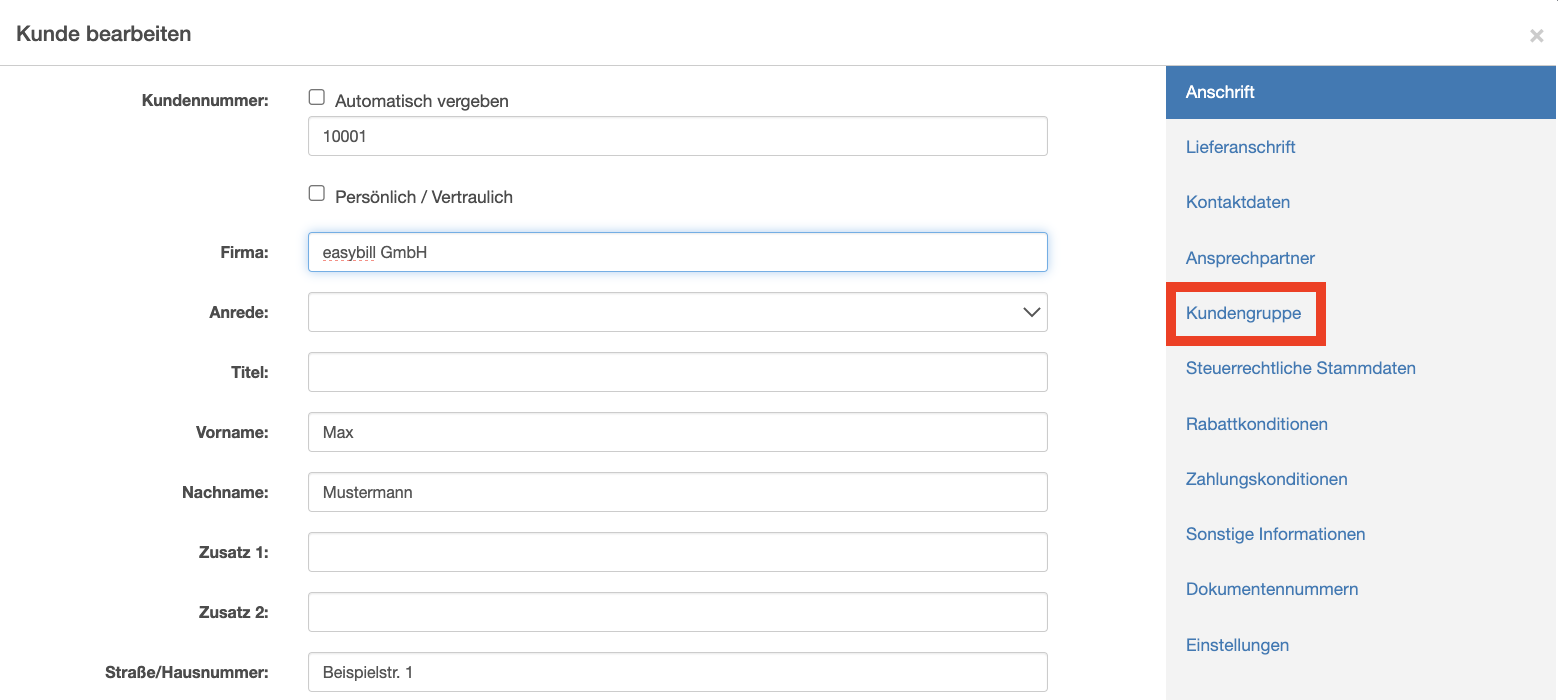Edit the Straße/Hausnummer field
This screenshot has width=1558, height=700.
tap(677, 672)
